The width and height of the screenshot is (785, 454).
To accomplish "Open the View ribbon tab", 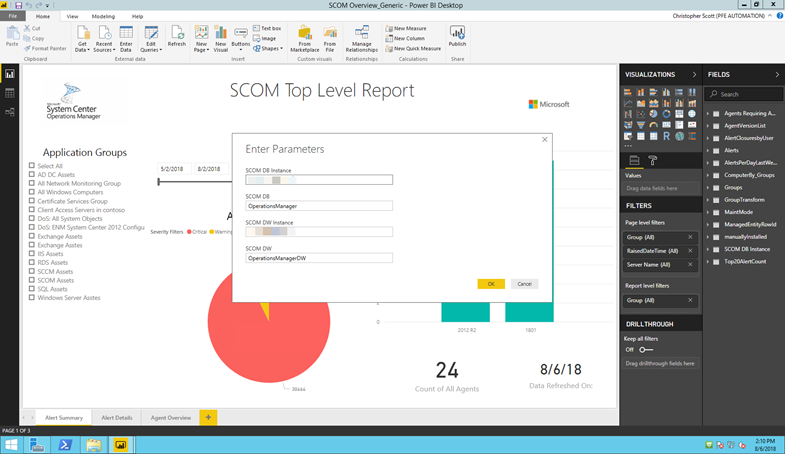I will [x=72, y=16].
